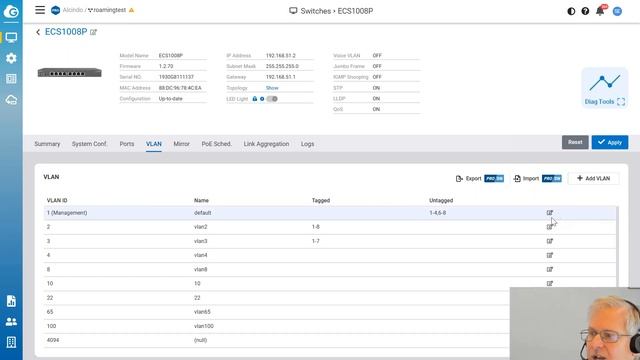Edit VLAN 1 (Management) row

(549, 213)
